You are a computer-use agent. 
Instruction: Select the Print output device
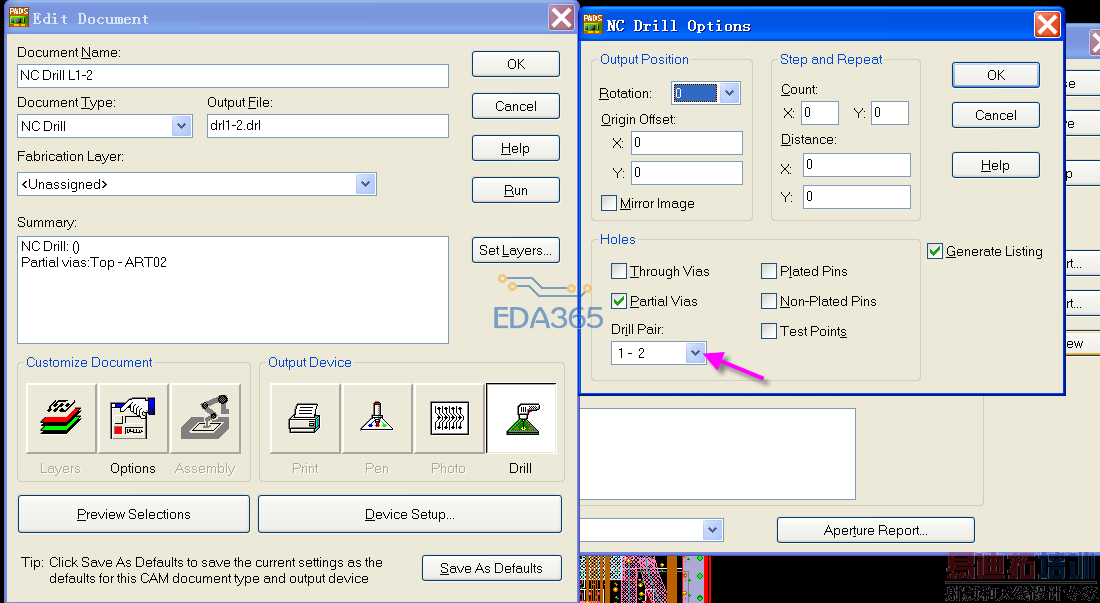(305, 419)
